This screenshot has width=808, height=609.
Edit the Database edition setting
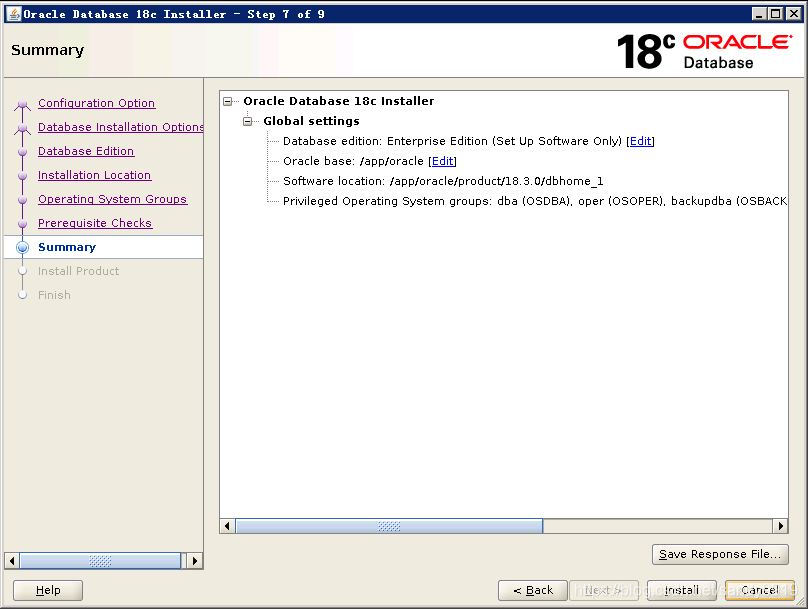coord(641,141)
